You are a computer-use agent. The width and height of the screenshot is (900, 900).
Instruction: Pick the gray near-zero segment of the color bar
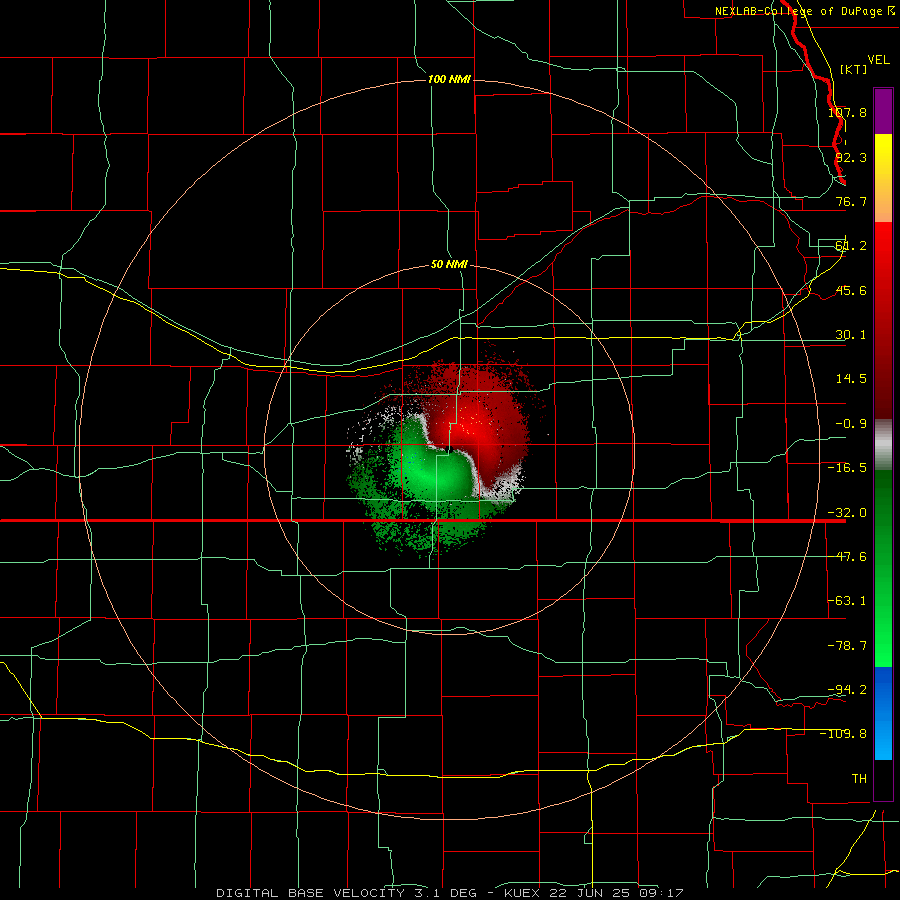click(x=883, y=444)
